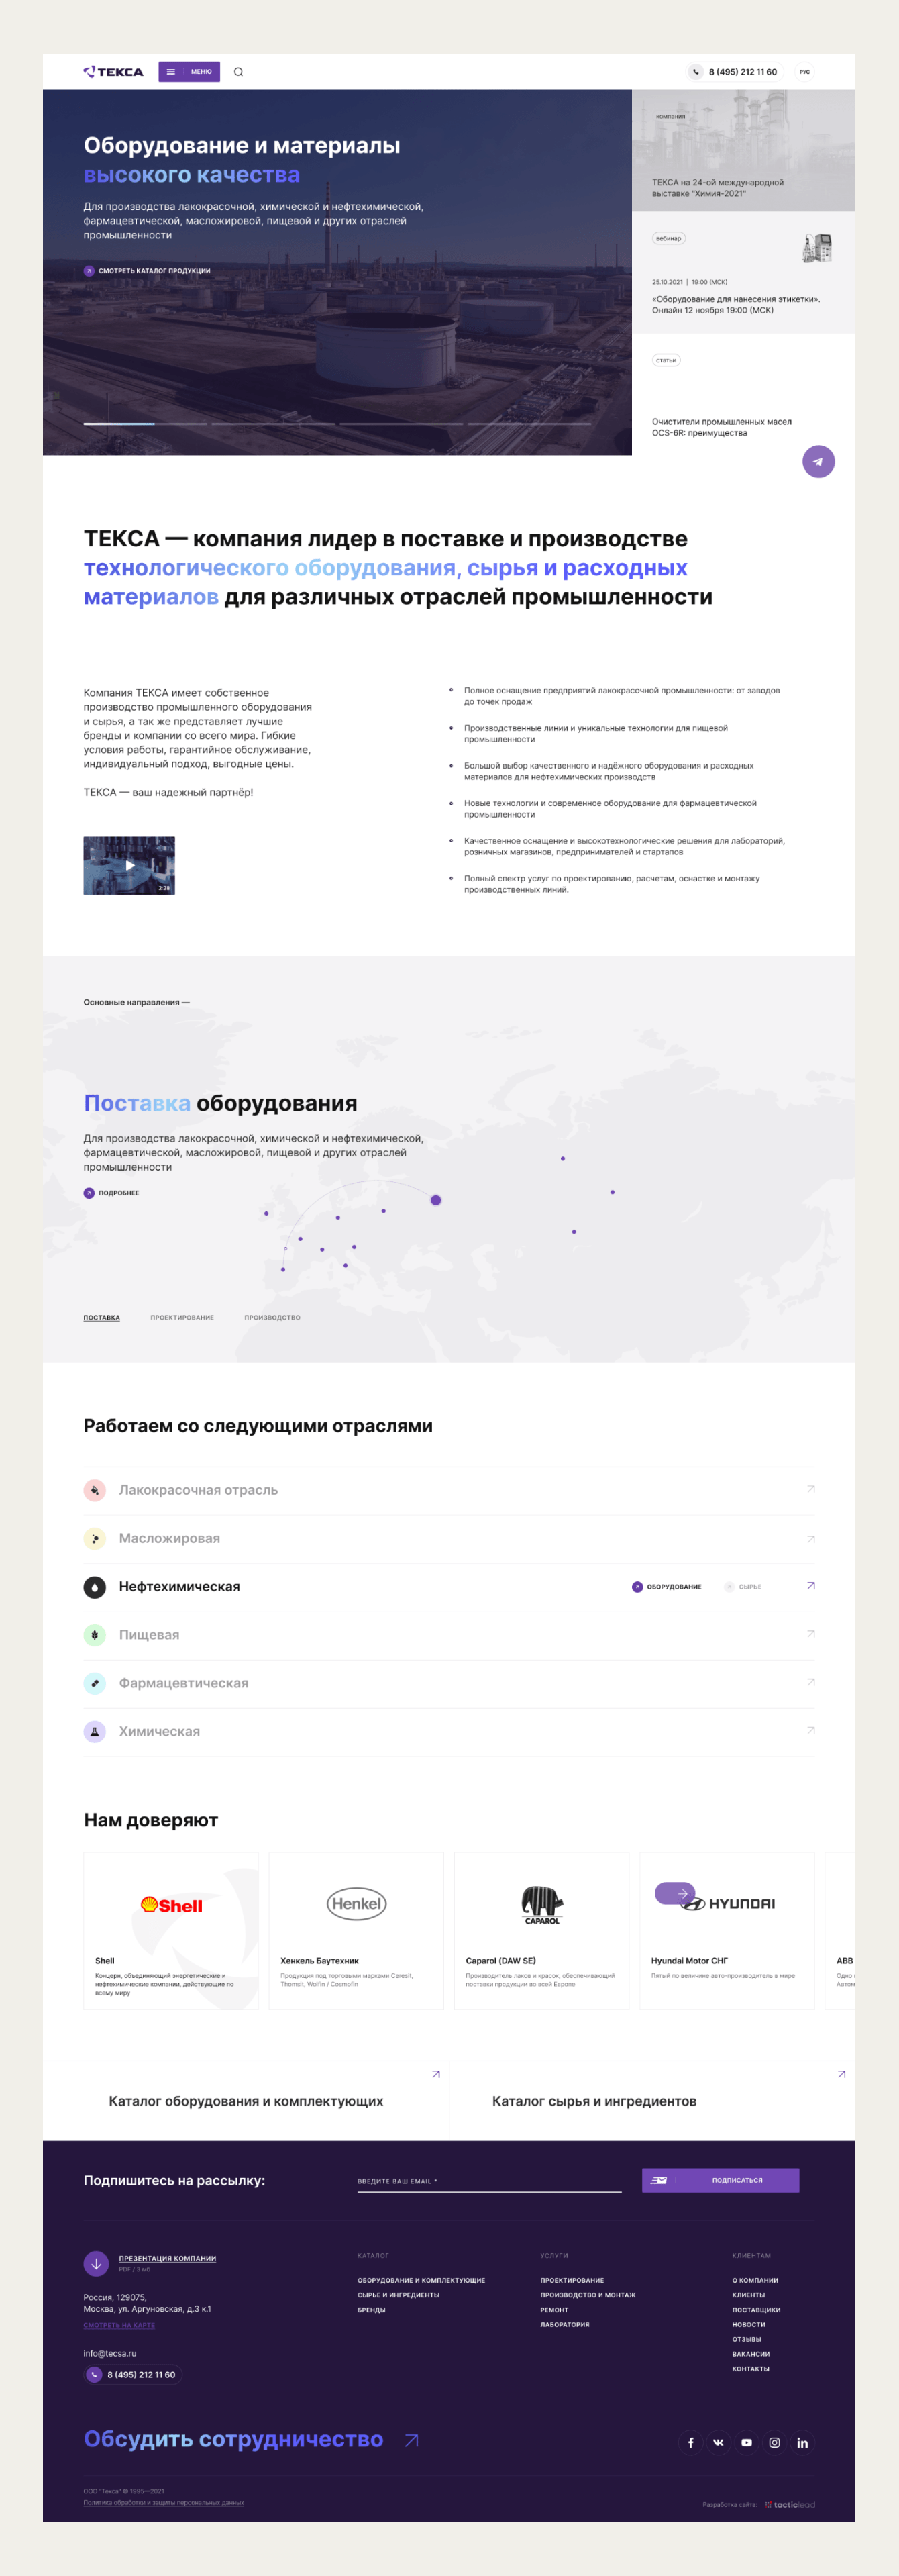Click the вебинар tag on the news card
Viewport: 899px width, 2576px height.
(x=668, y=238)
